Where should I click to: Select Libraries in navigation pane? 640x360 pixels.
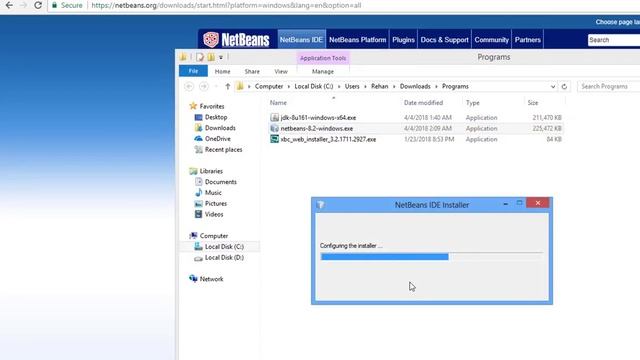tap(211, 171)
